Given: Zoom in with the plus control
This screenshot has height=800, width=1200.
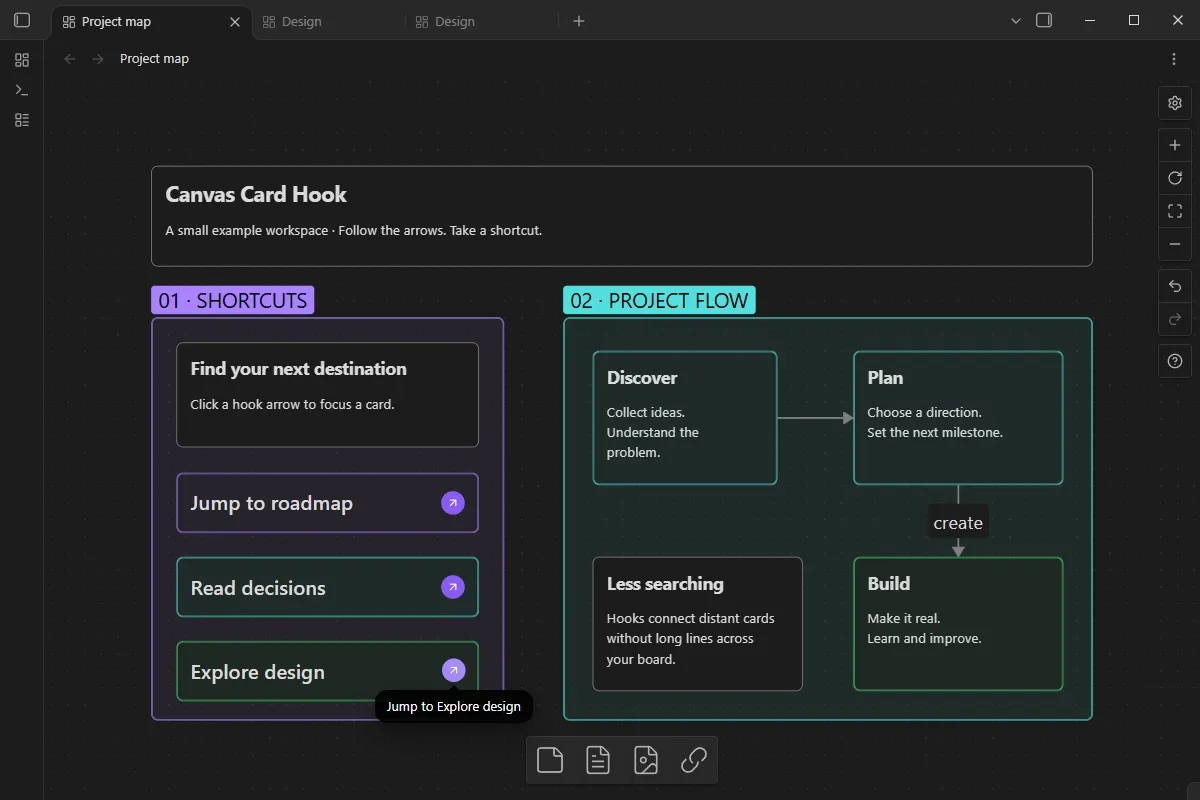Looking at the screenshot, I should [1175, 145].
